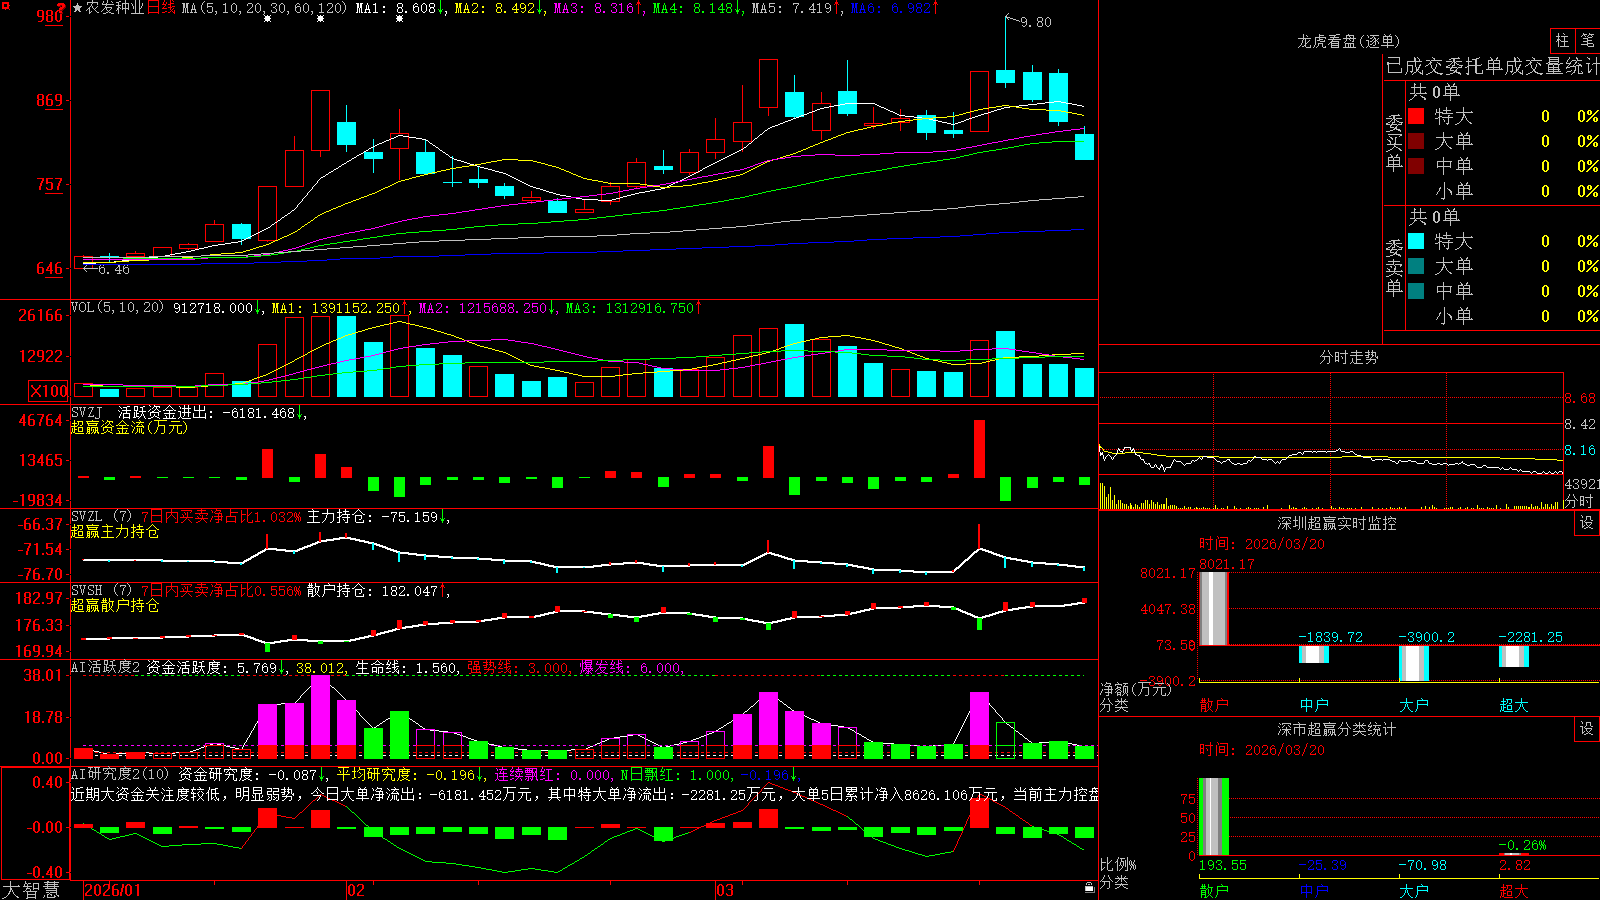Click the -70.98 大户 percentage value

coord(1423,865)
